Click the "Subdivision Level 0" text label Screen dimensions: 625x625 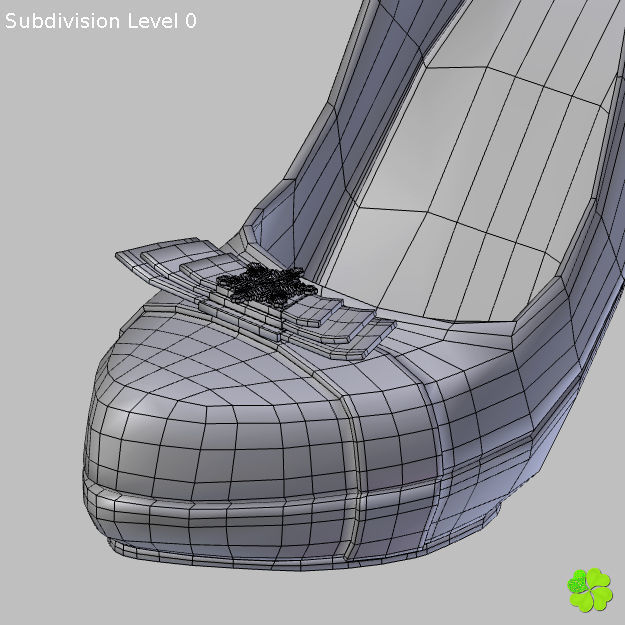click(x=100, y=21)
